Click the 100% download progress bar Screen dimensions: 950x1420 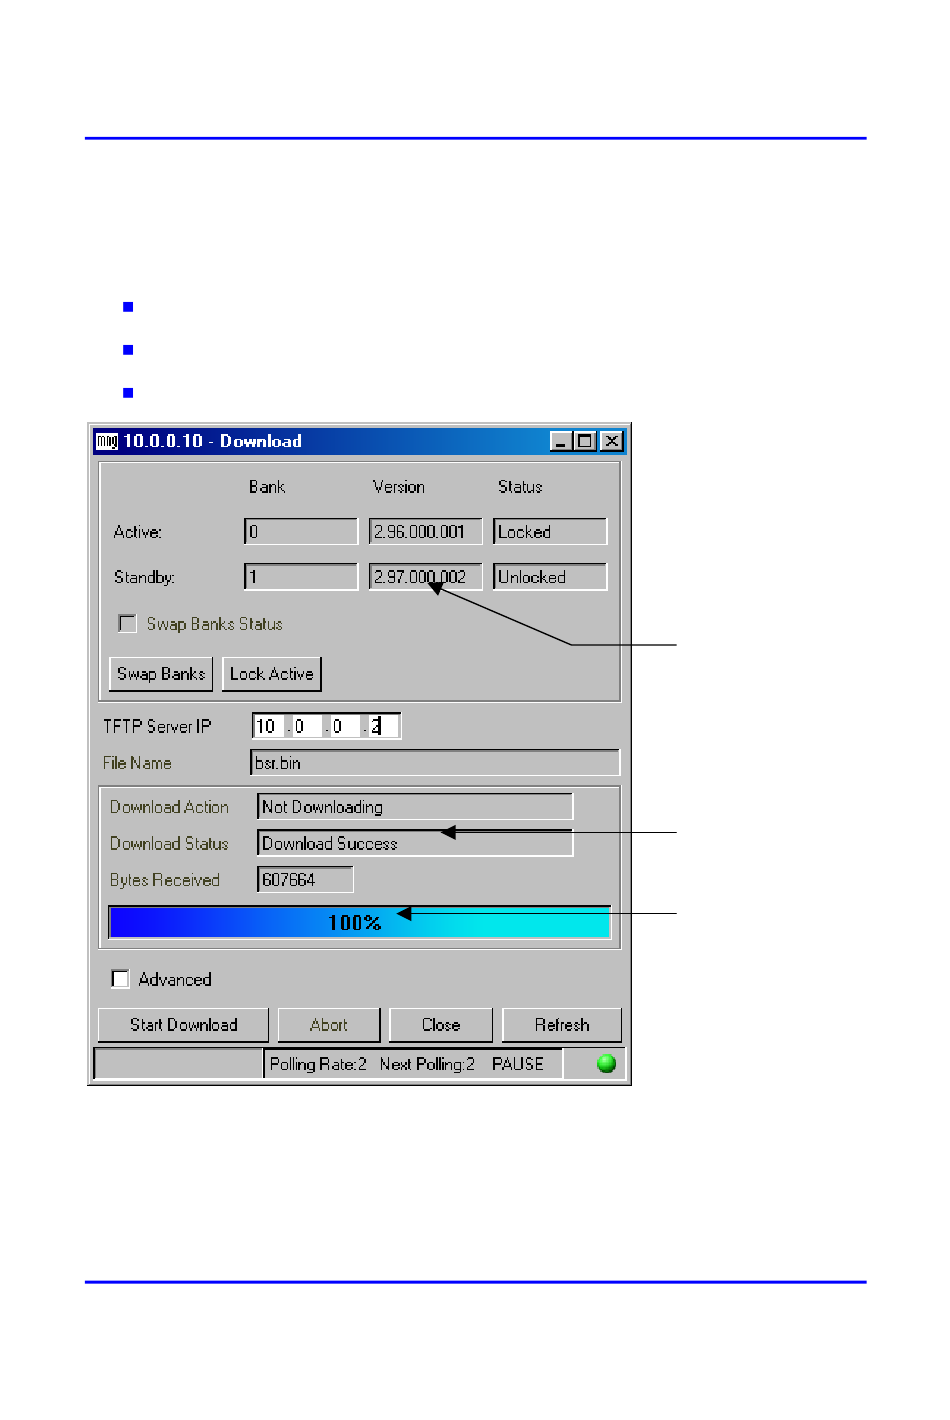click(359, 922)
